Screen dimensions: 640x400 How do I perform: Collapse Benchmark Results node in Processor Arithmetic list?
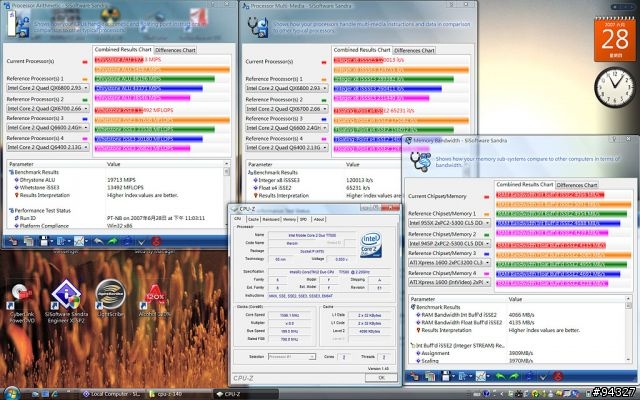pos(11,172)
